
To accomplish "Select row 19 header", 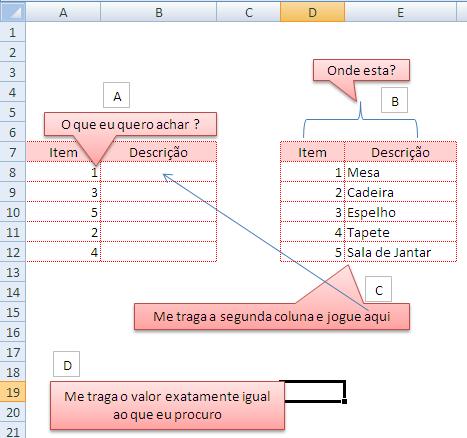I will (13, 392).
